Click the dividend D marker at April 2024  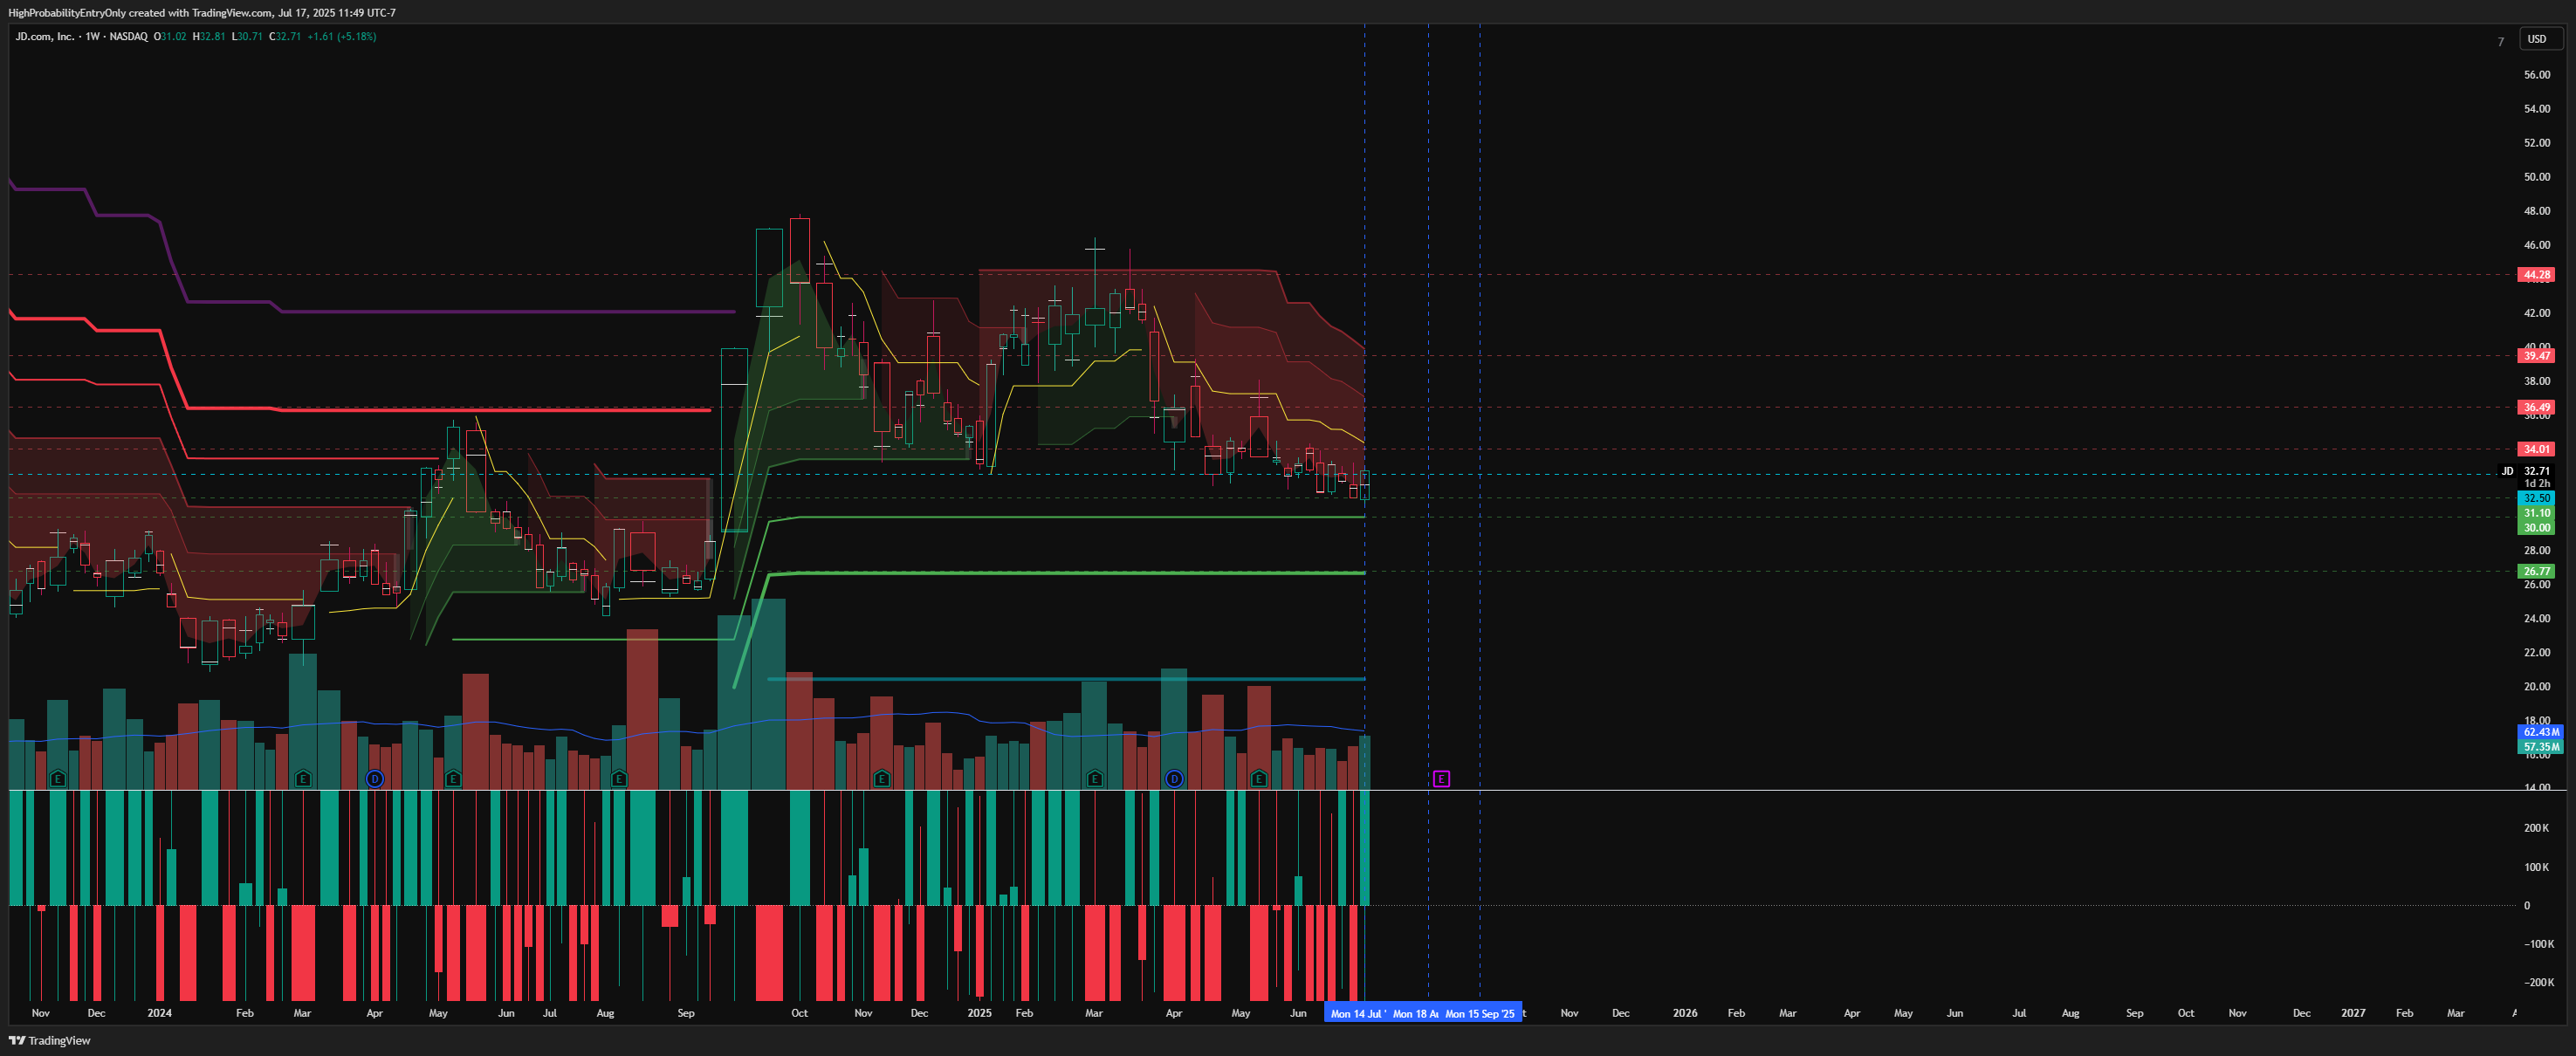tap(375, 778)
